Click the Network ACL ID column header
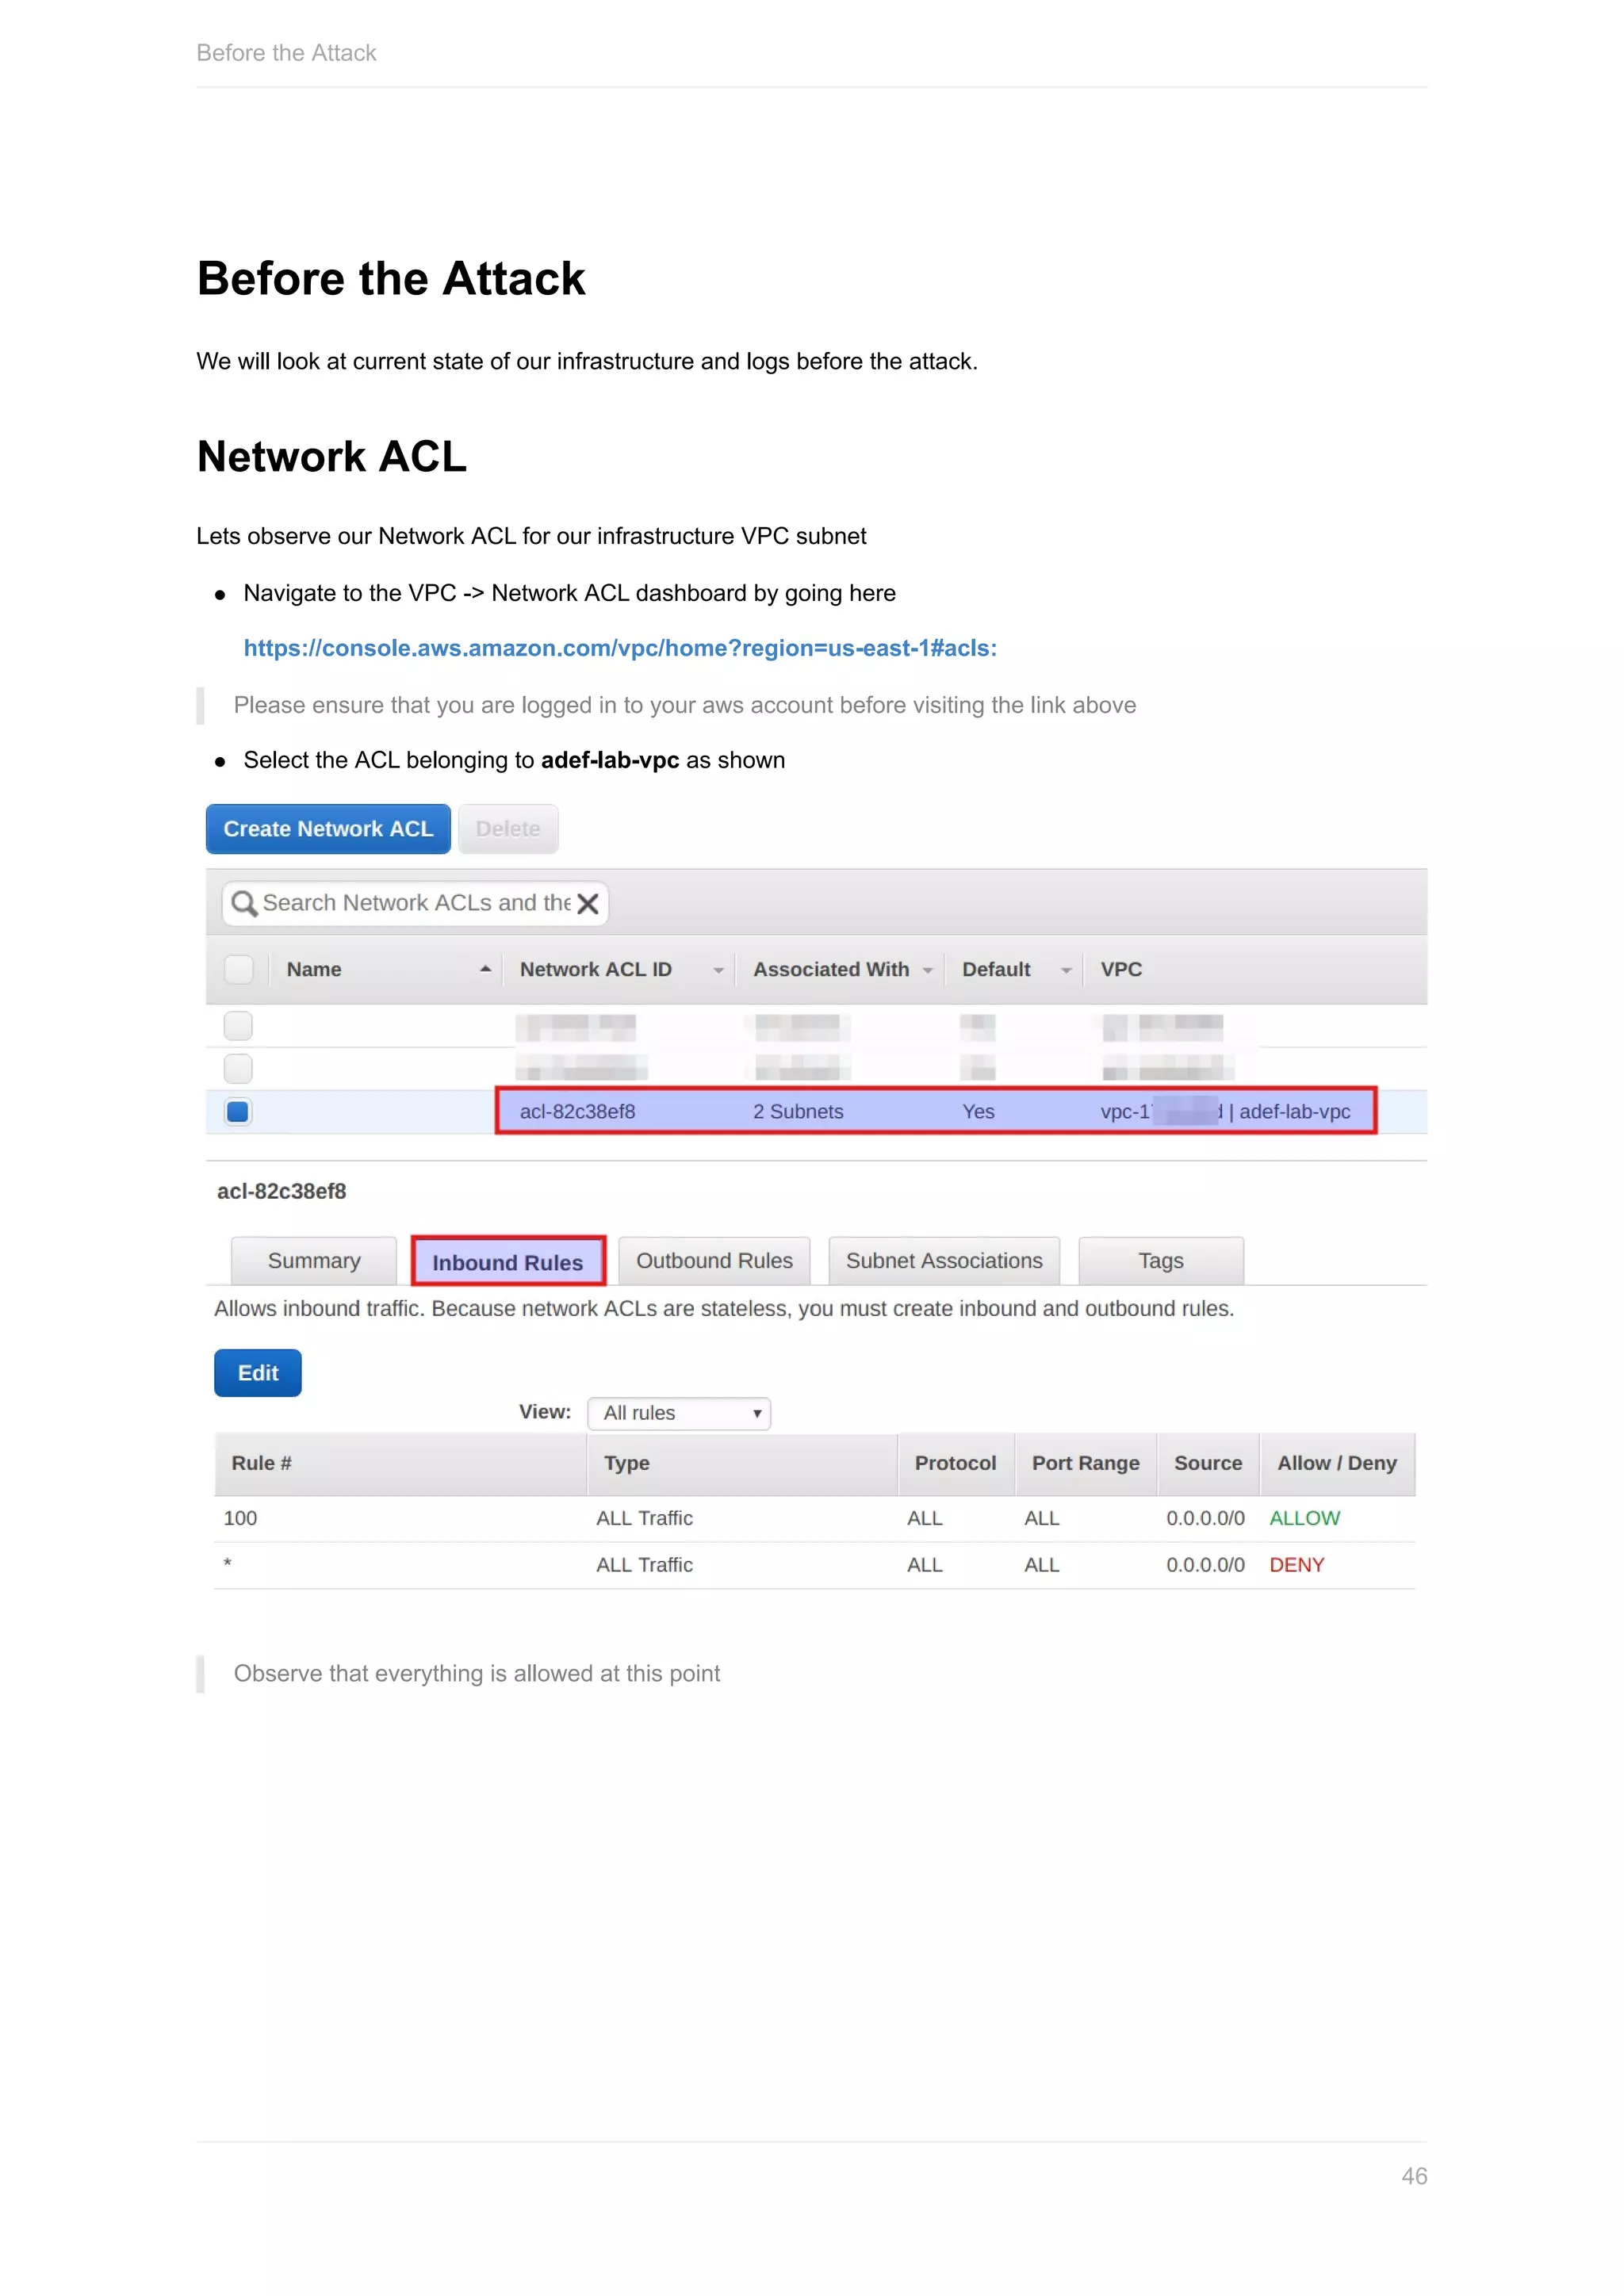This screenshot has height=2296, width=1624. tap(596, 969)
